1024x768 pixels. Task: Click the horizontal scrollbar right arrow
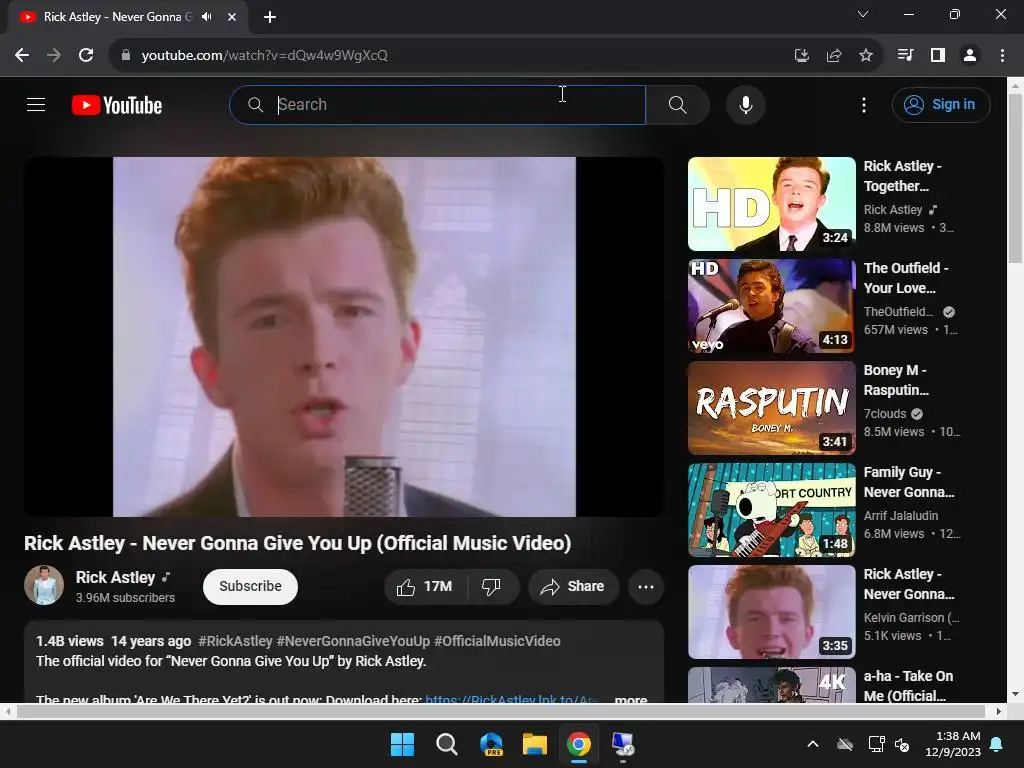coord(999,711)
